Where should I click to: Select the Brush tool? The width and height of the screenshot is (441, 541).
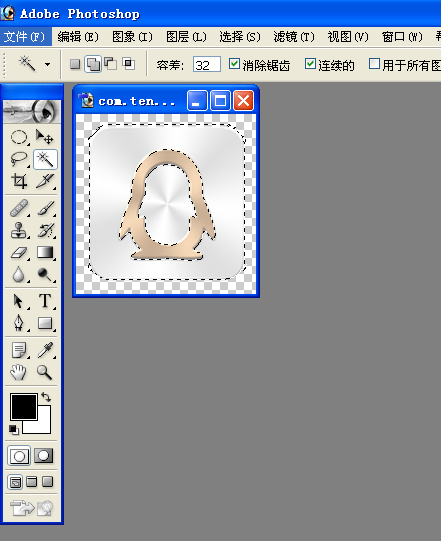click(x=45, y=208)
